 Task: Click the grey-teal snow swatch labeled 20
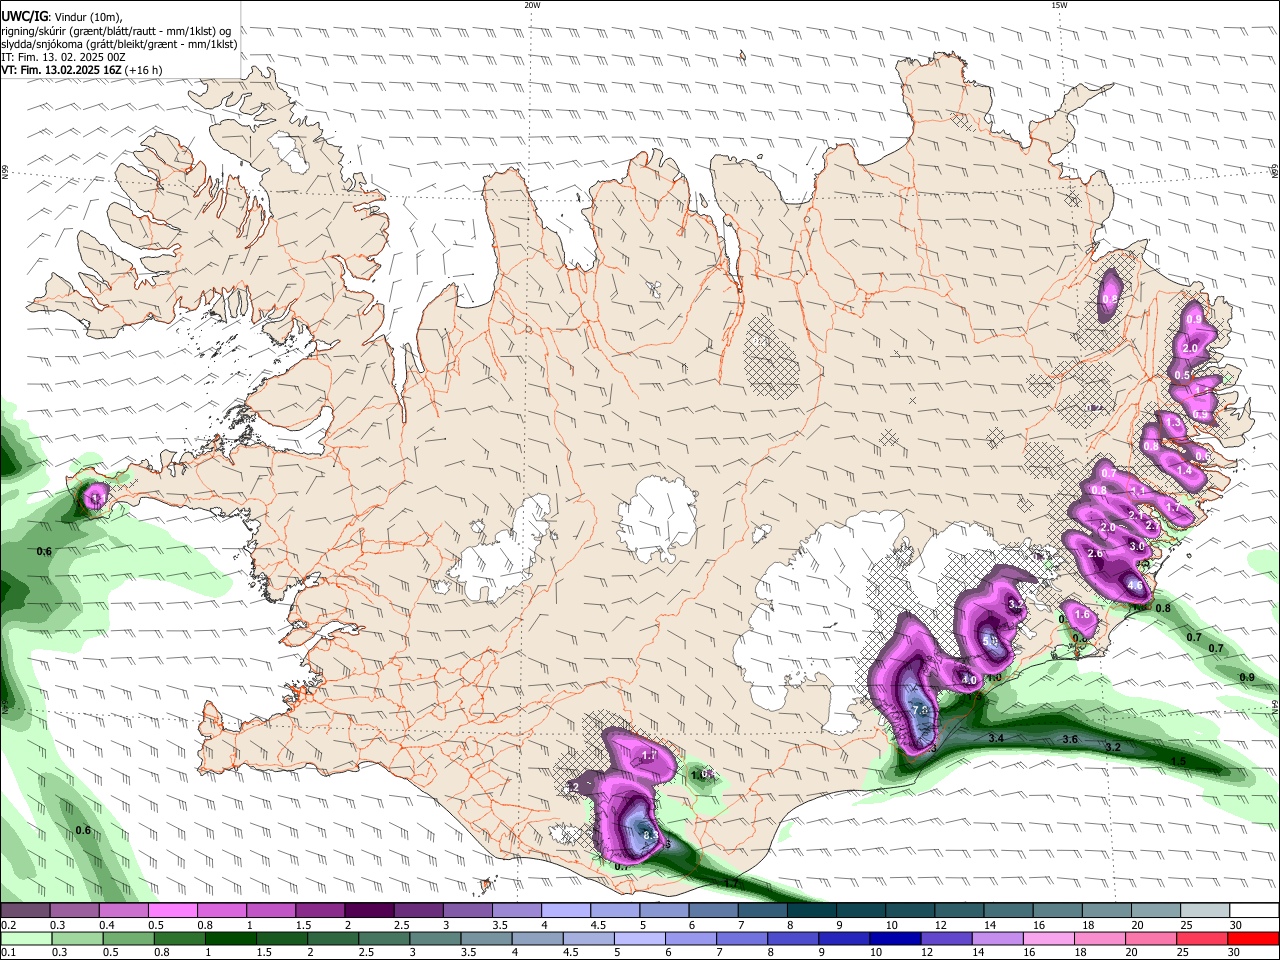(1157, 911)
